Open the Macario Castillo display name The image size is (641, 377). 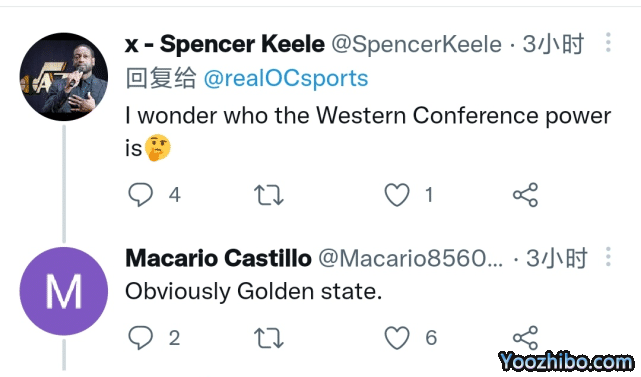point(218,258)
